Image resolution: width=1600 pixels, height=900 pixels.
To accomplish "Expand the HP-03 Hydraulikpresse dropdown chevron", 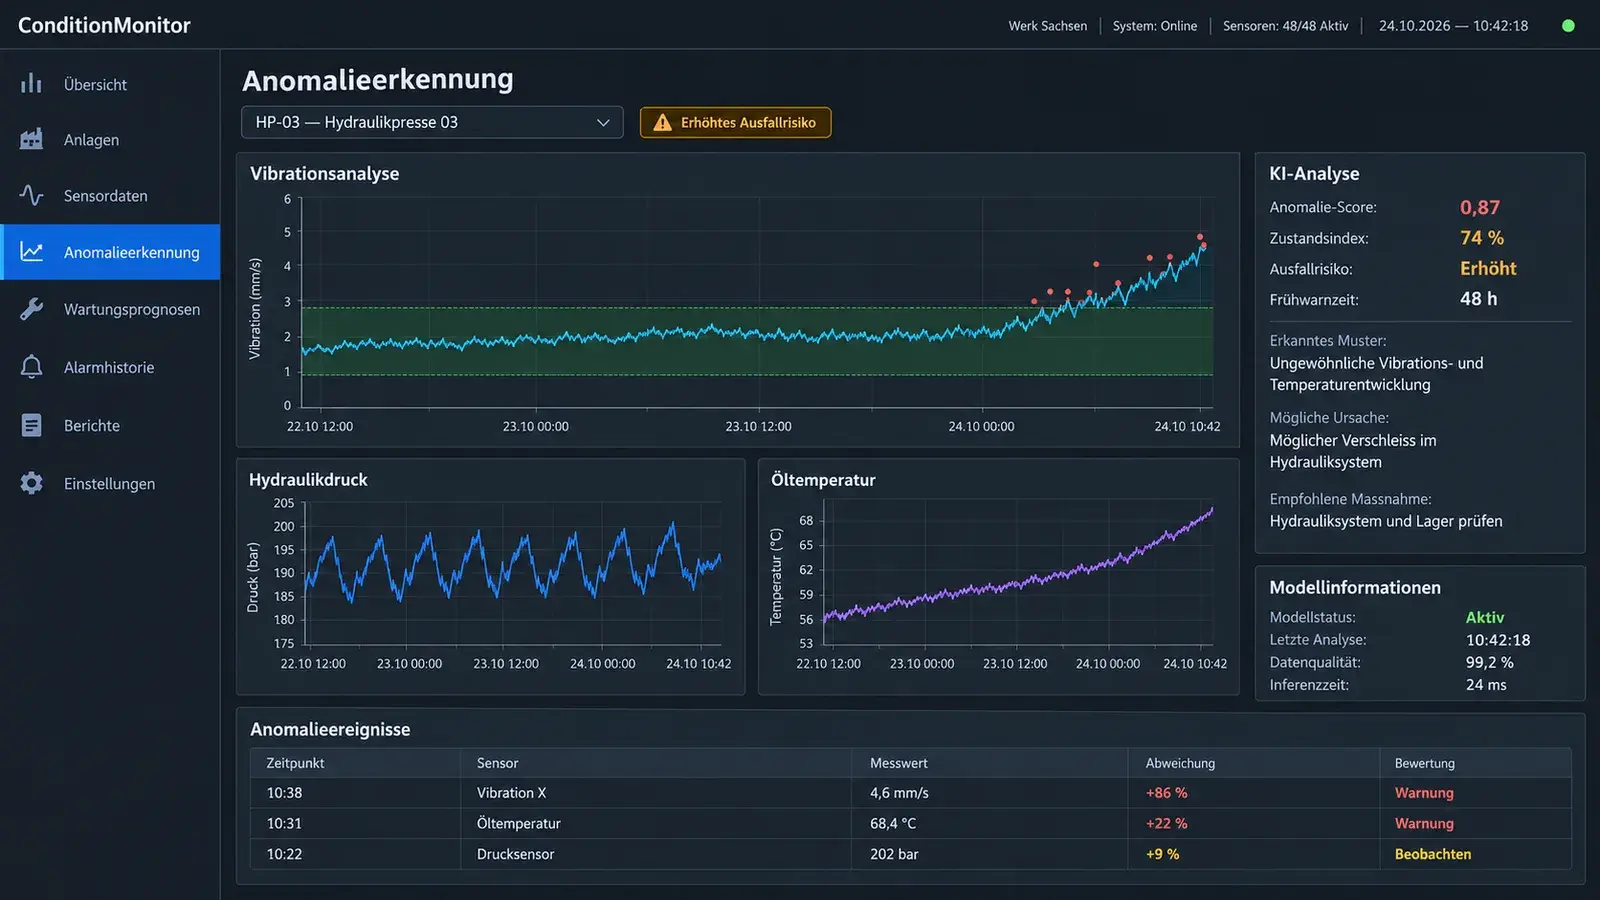I will tap(603, 122).
